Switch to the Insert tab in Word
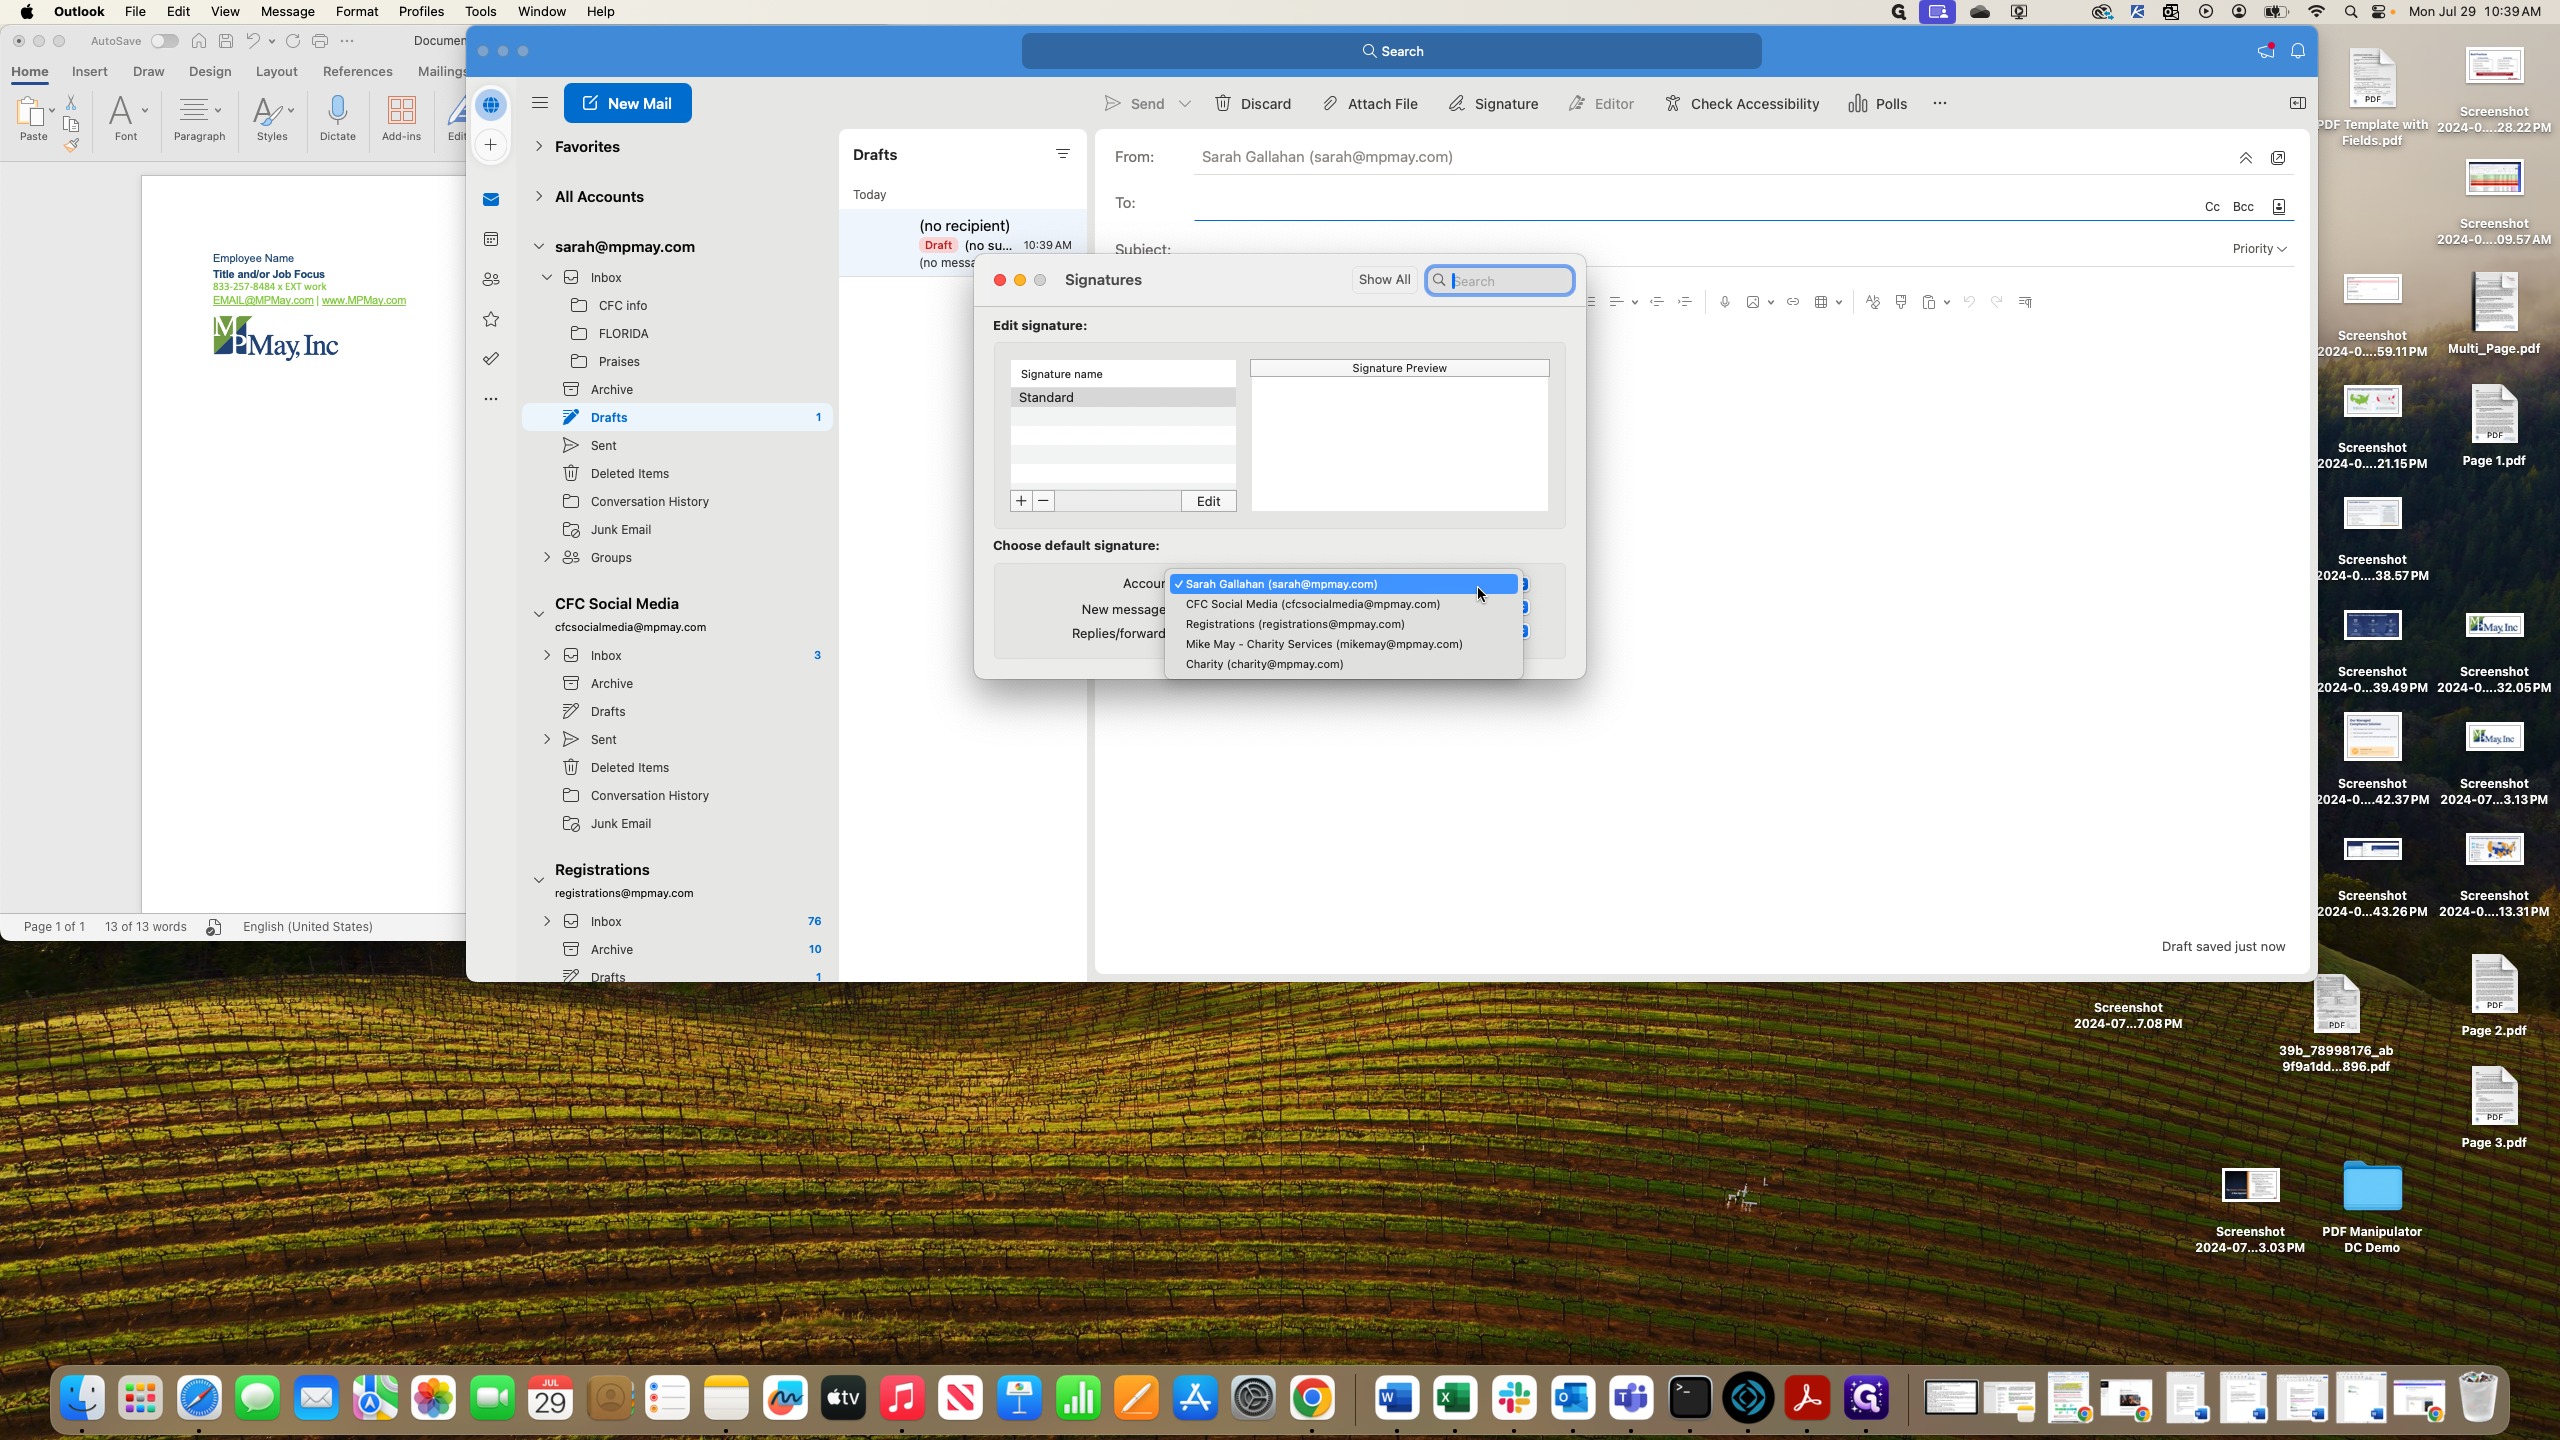Screen dimensions: 2560x1440 coord(90,72)
